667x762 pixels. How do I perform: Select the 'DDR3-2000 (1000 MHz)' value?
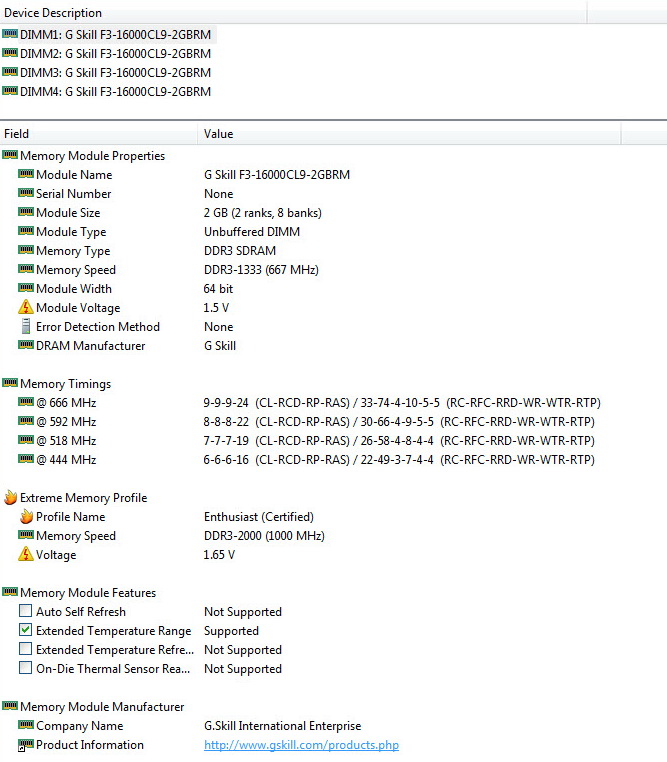[x=264, y=536]
